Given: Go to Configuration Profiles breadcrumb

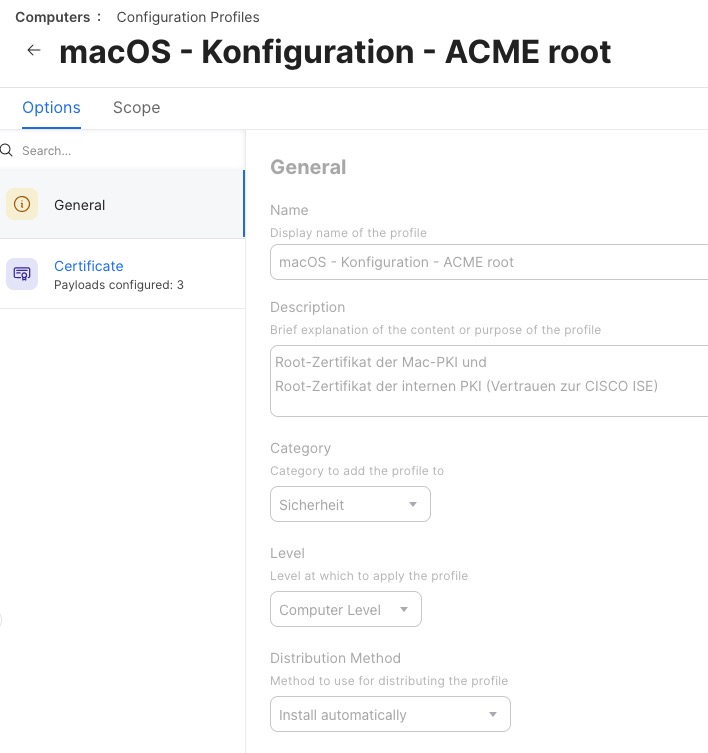Looking at the screenshot, I should pyautogui.click(x=188, y=17).
